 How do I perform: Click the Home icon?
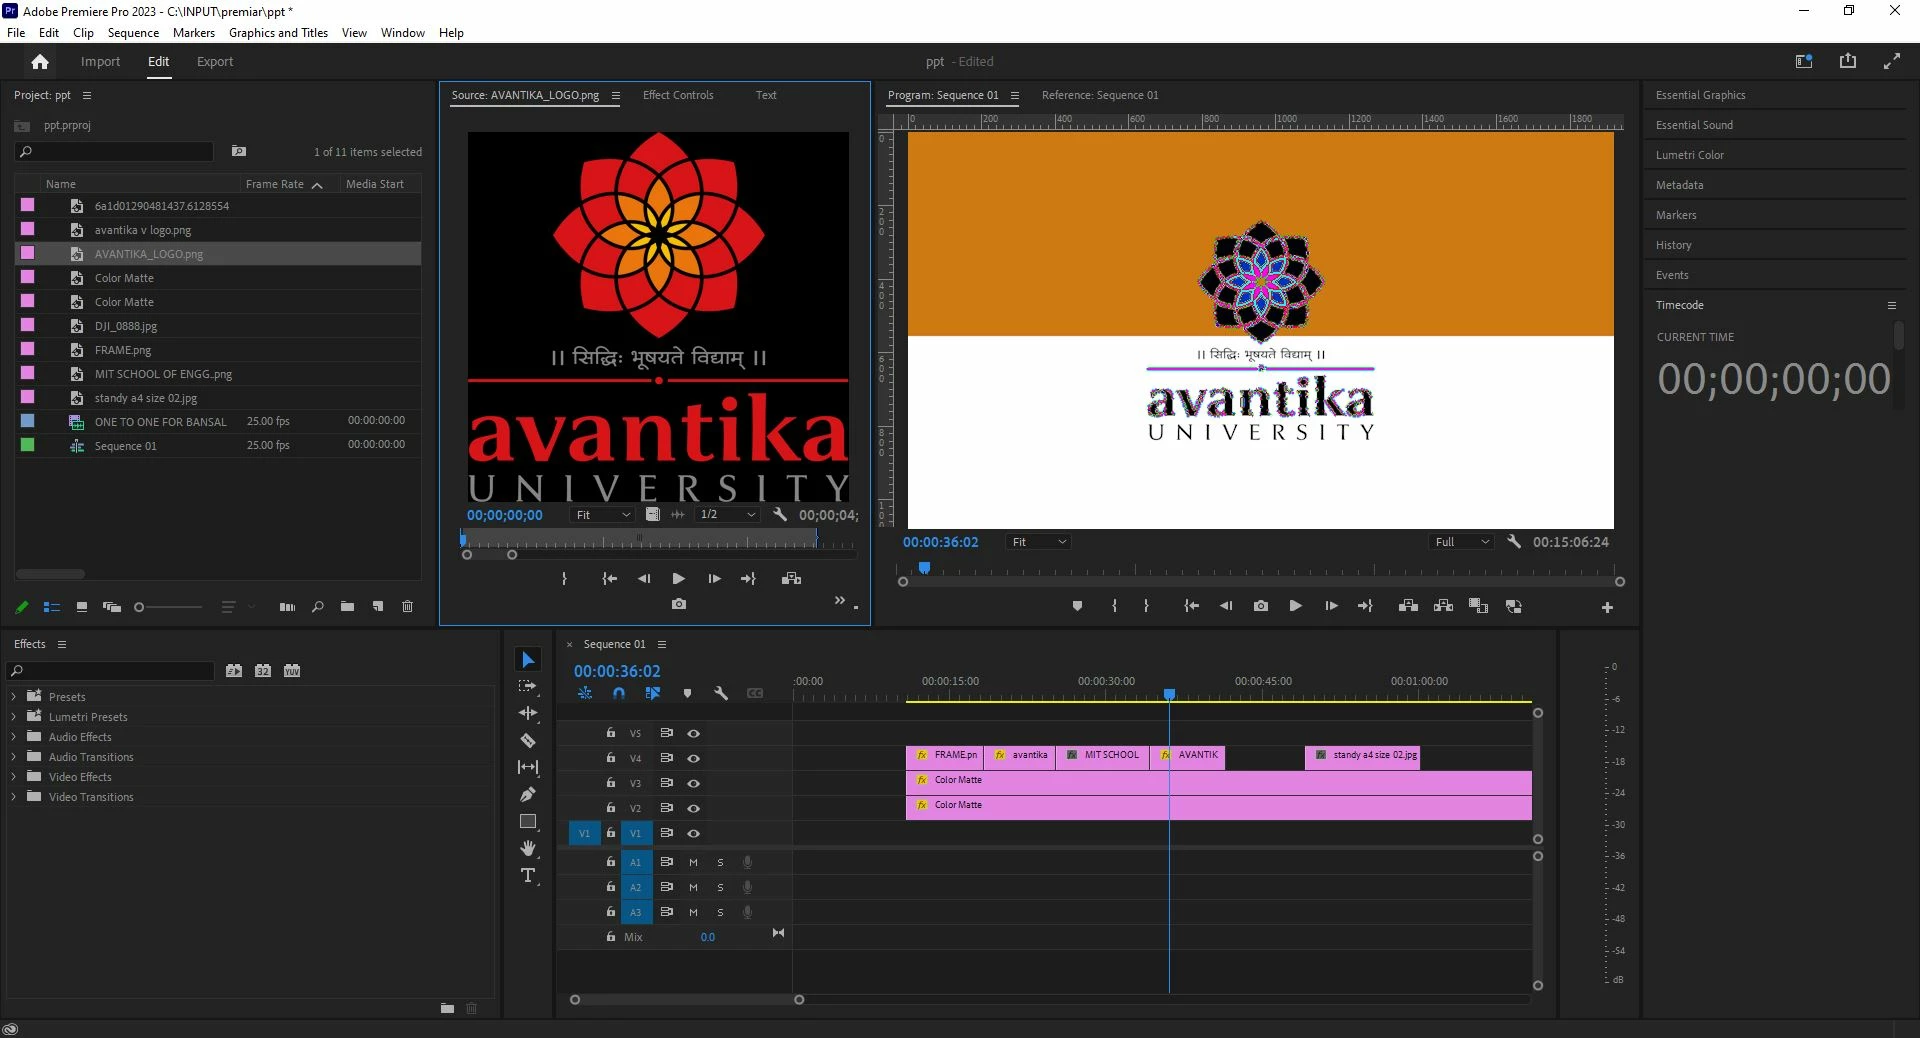pyautogui.click(x=40, y=62)
